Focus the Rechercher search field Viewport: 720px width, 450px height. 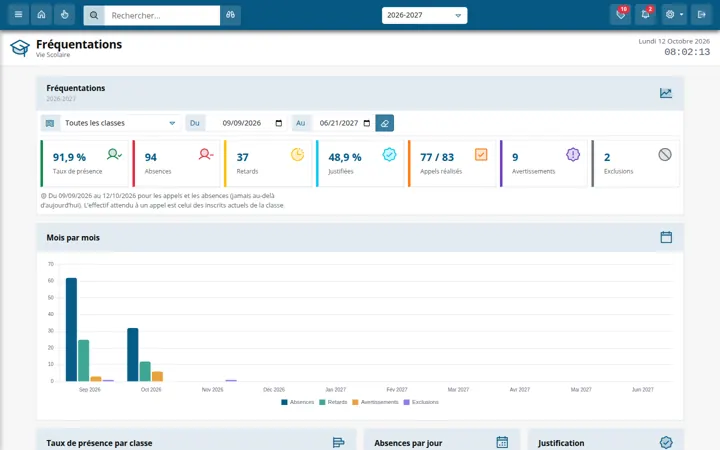[x=162, y=15]
